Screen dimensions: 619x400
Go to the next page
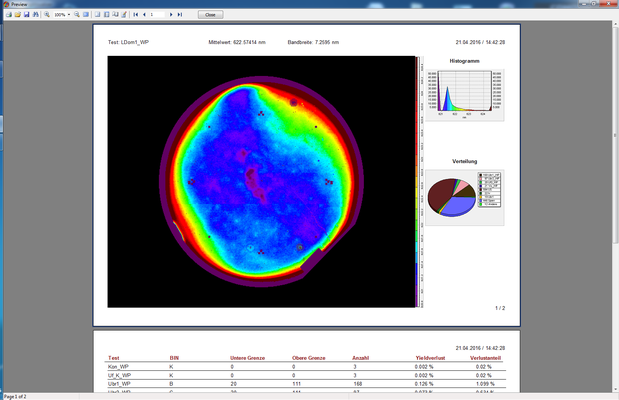click(x=172, y=15)
